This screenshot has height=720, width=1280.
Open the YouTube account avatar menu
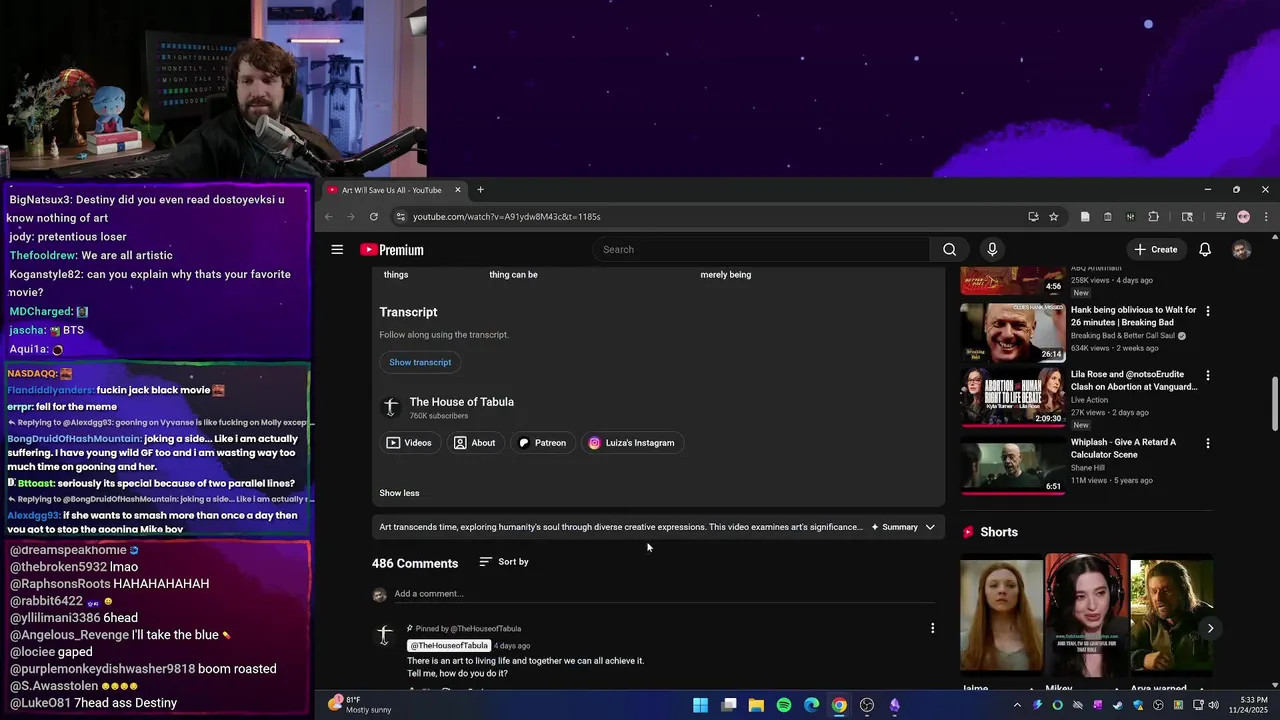[1241, 250]
